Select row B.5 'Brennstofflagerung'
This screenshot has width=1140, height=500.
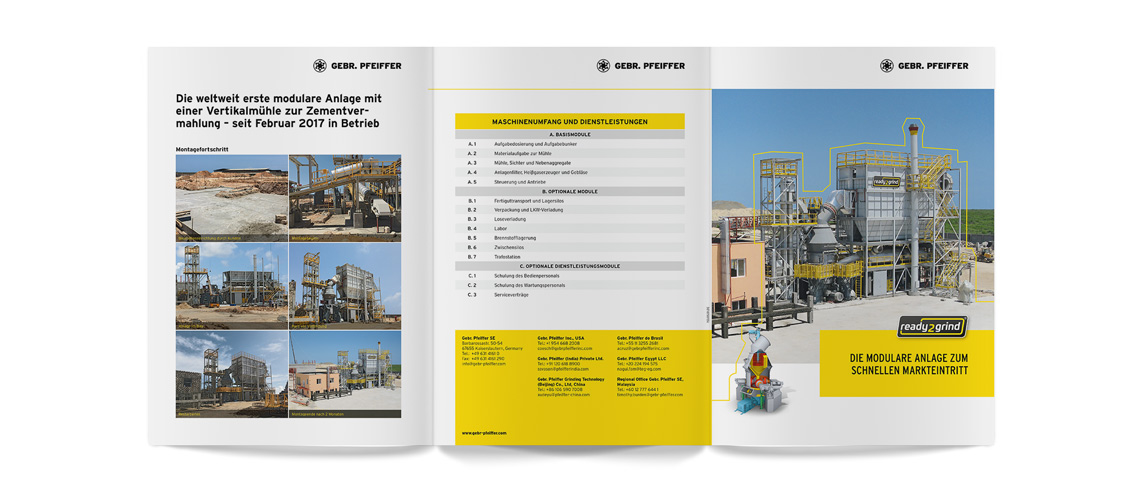570,238
